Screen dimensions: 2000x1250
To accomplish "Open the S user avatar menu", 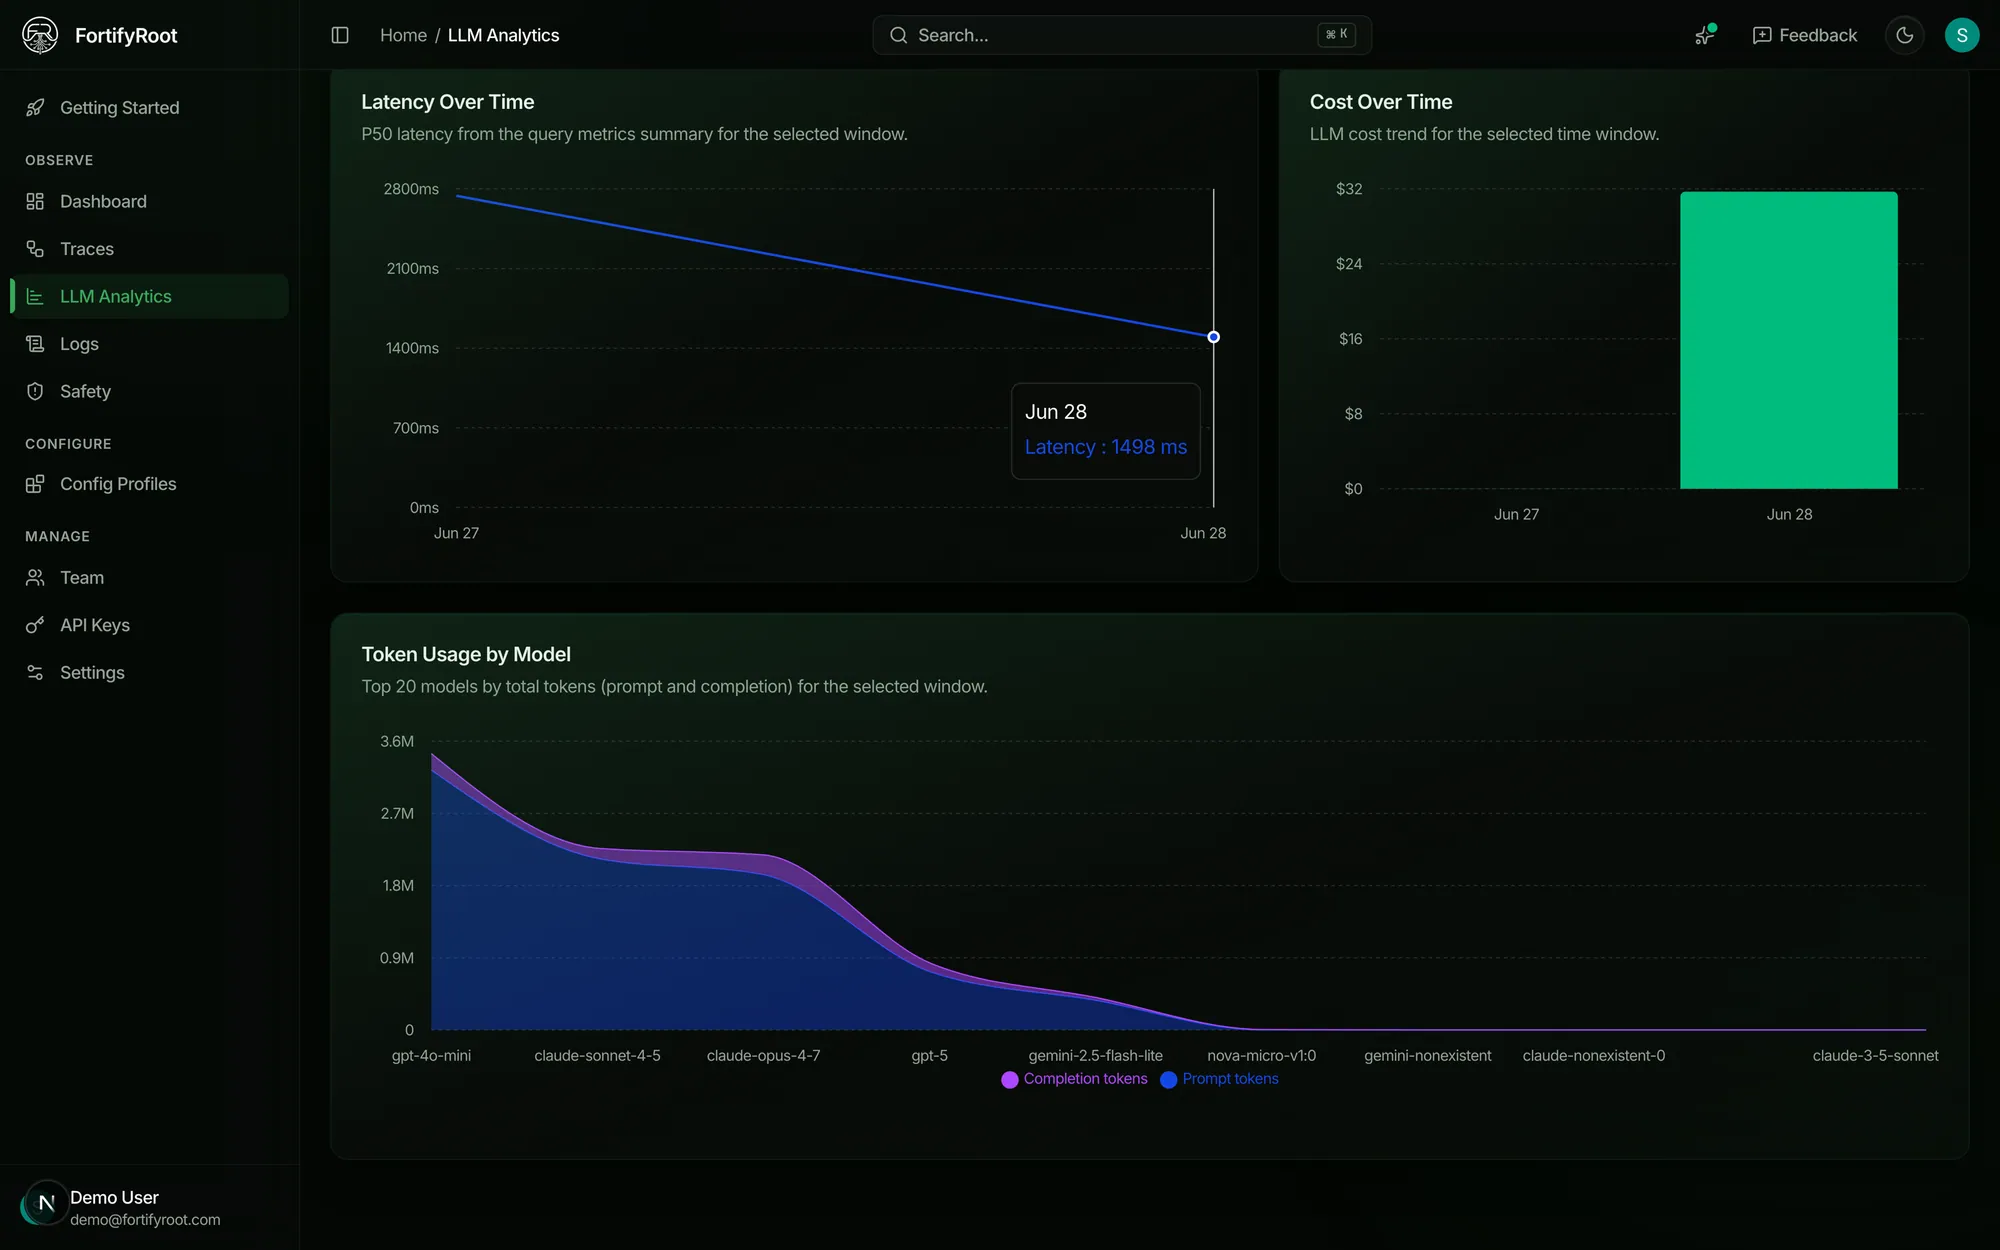I will tap(1961, 35).
